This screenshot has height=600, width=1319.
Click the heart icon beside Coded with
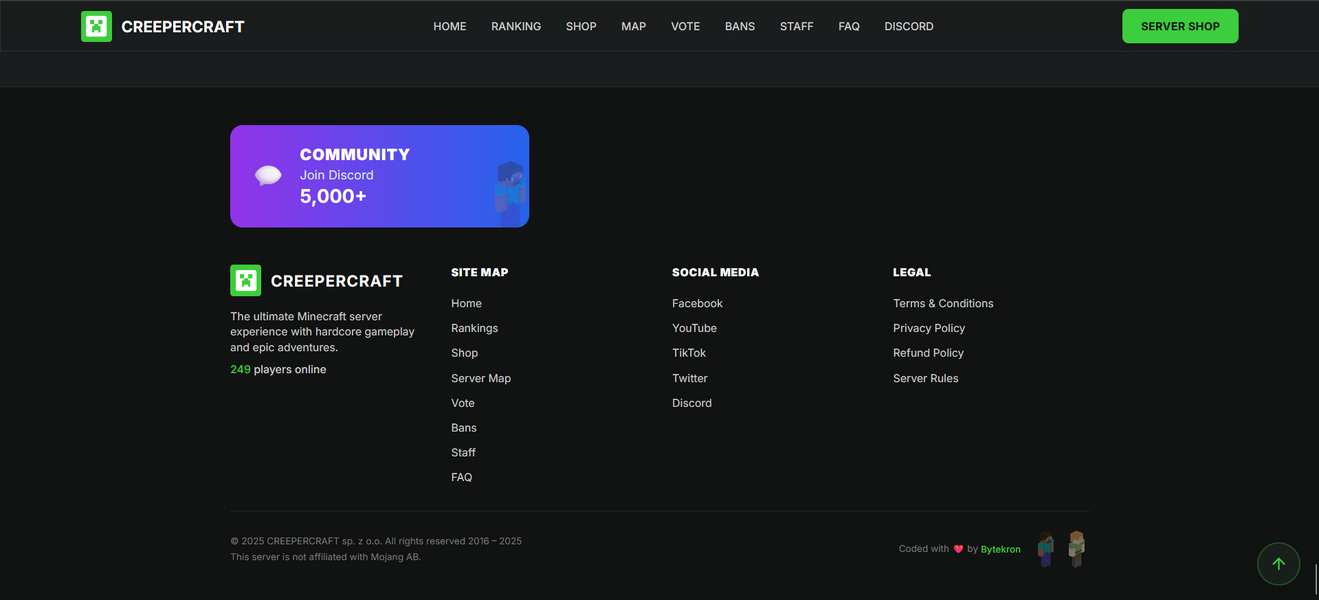pyautogui.click(x=958, y=549)
